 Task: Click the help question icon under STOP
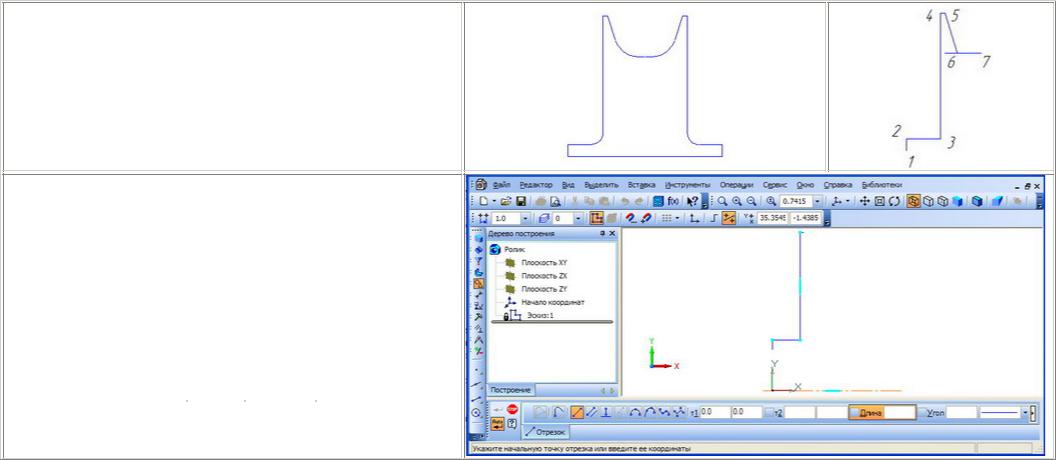tap(513, 424)
